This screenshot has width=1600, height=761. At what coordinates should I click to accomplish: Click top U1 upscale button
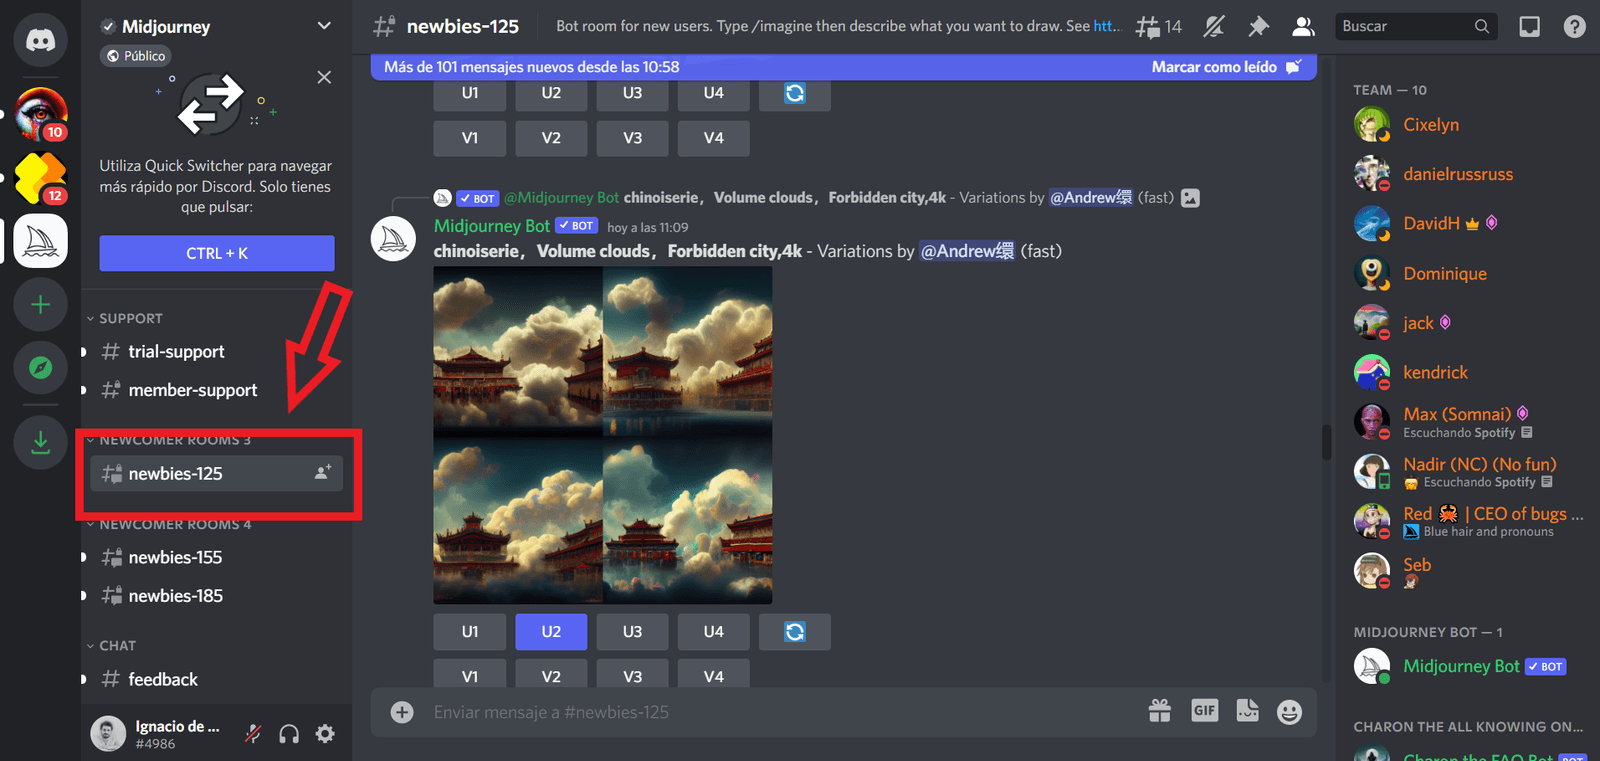(470, 93)
